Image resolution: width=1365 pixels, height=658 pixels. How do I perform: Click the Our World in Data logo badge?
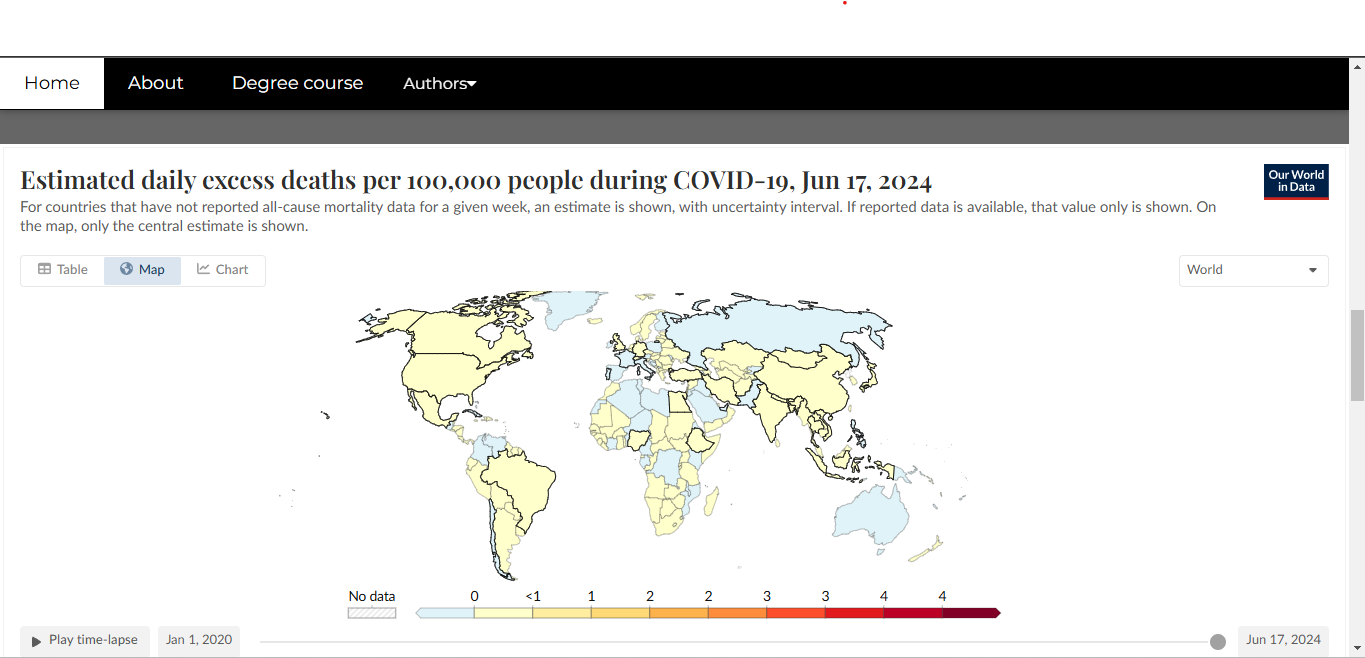(x=1296, y=181)
